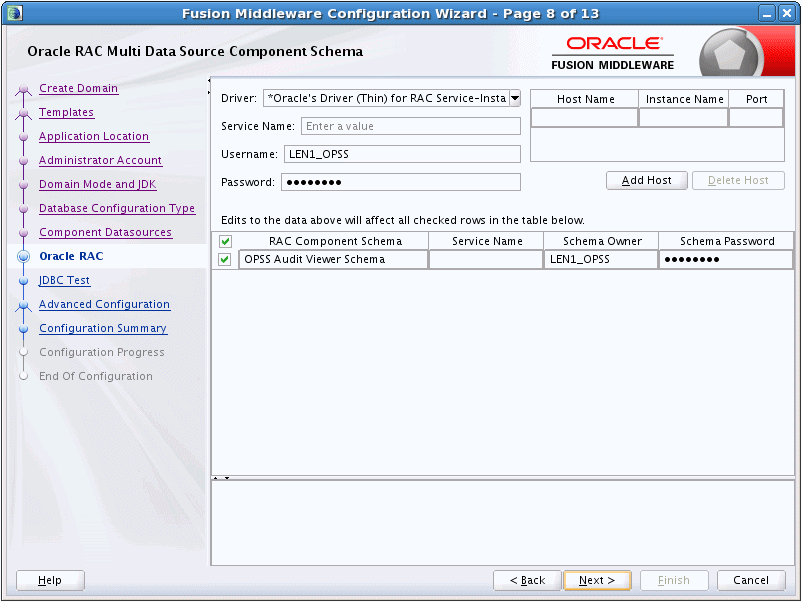Click the Help button
The width and height of the screenshot is (802, 602).
[50, 581]
